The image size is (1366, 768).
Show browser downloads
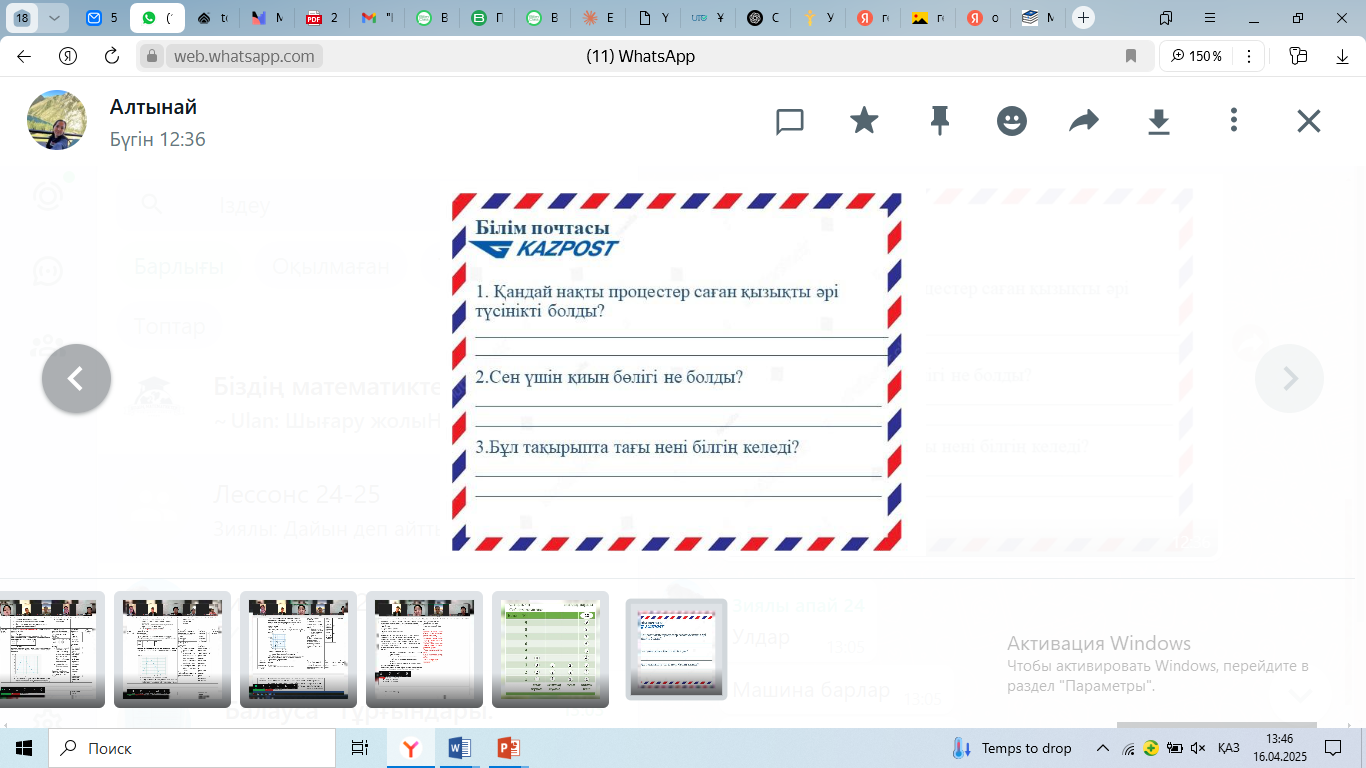(x=1343, y=56)
